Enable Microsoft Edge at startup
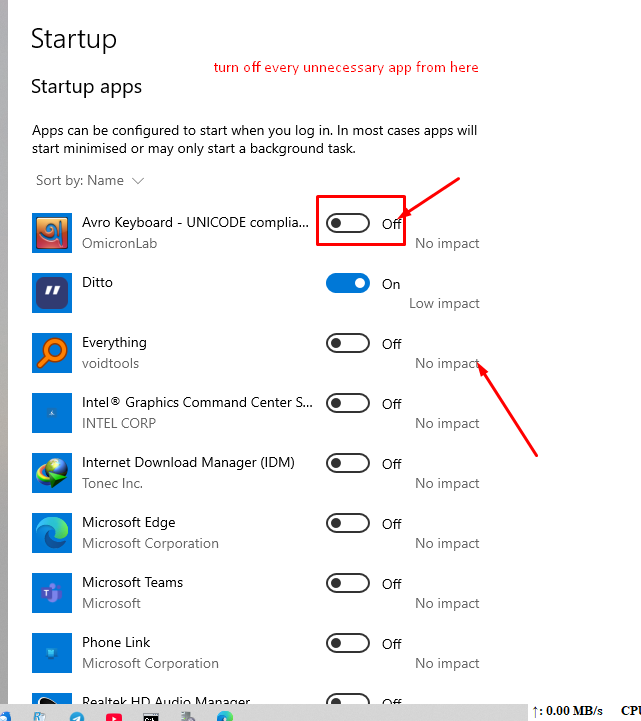 tap(347, 523)
